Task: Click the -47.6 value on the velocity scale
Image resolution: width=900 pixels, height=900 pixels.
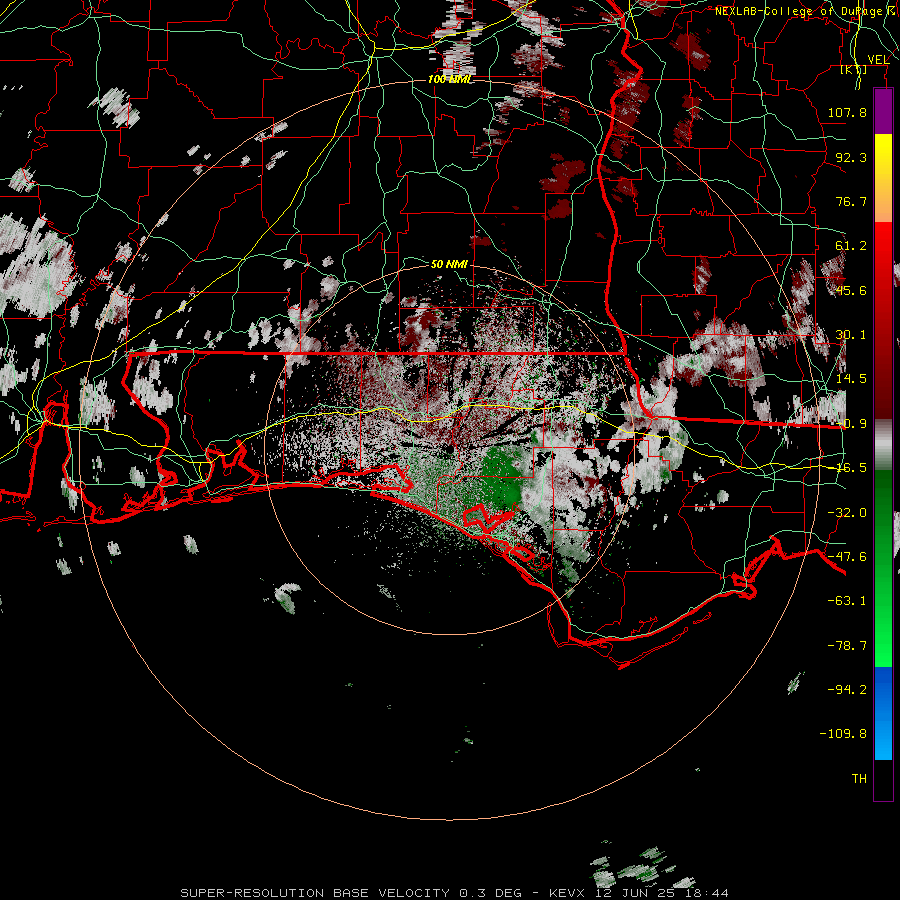Action: [847, 557]
